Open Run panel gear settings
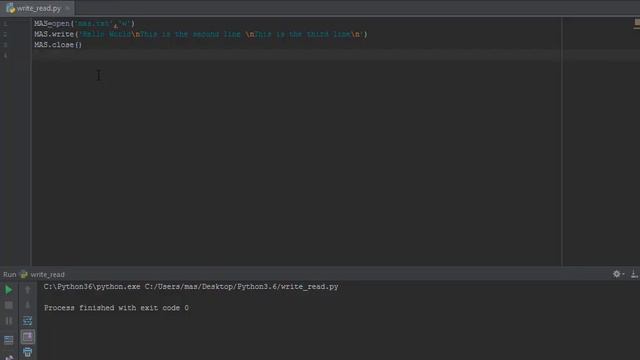This screenshot has height=360, width=640. (x=617, y=274)
